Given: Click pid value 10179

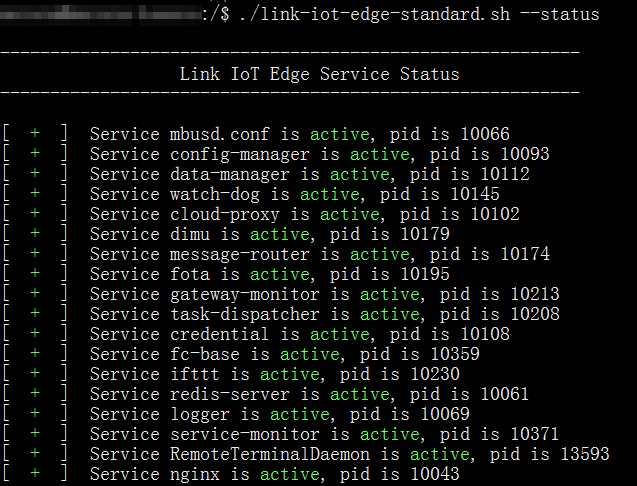Looking at the screenshot, I should click(425, 234).
